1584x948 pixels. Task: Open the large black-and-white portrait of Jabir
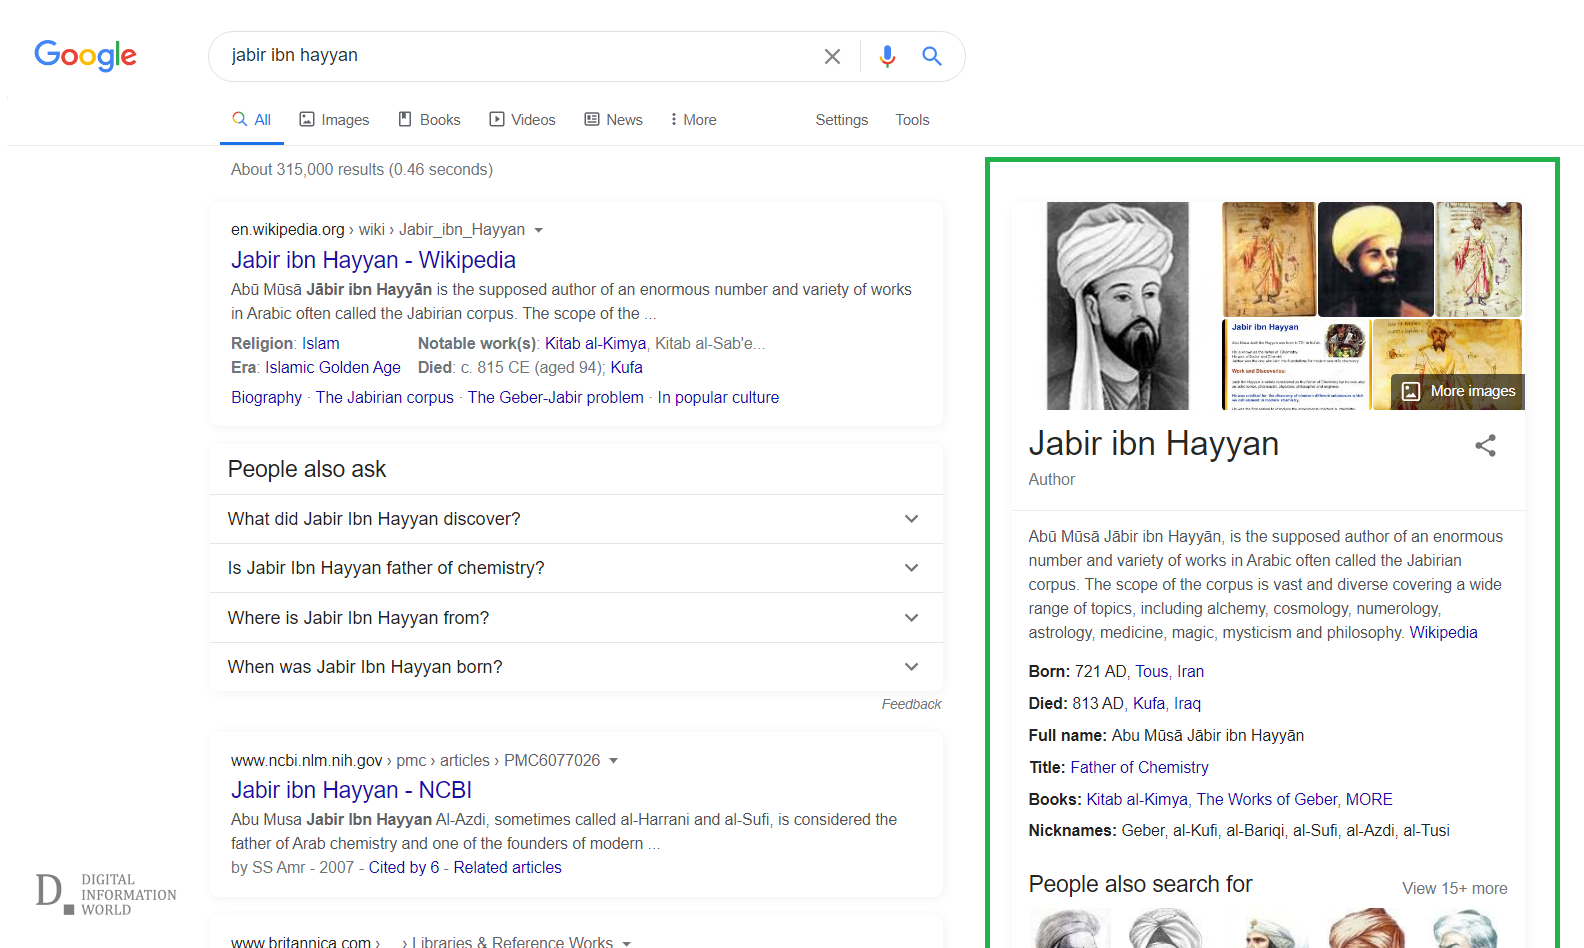(x=1118, y=306)
